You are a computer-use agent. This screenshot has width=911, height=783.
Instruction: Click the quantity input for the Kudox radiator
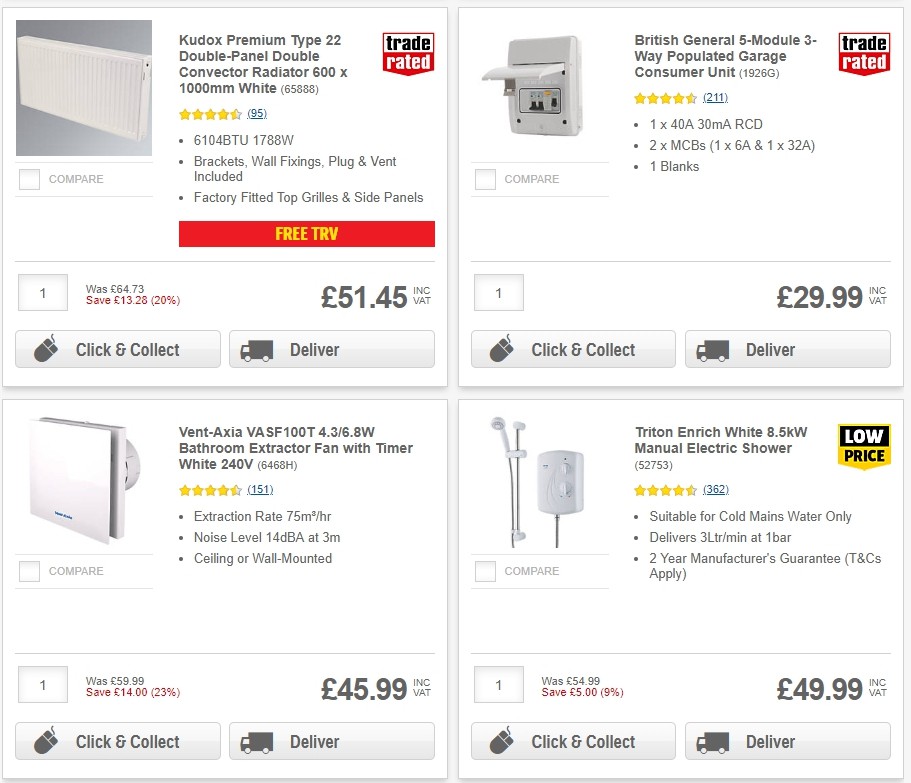click(x=42, y=293)
